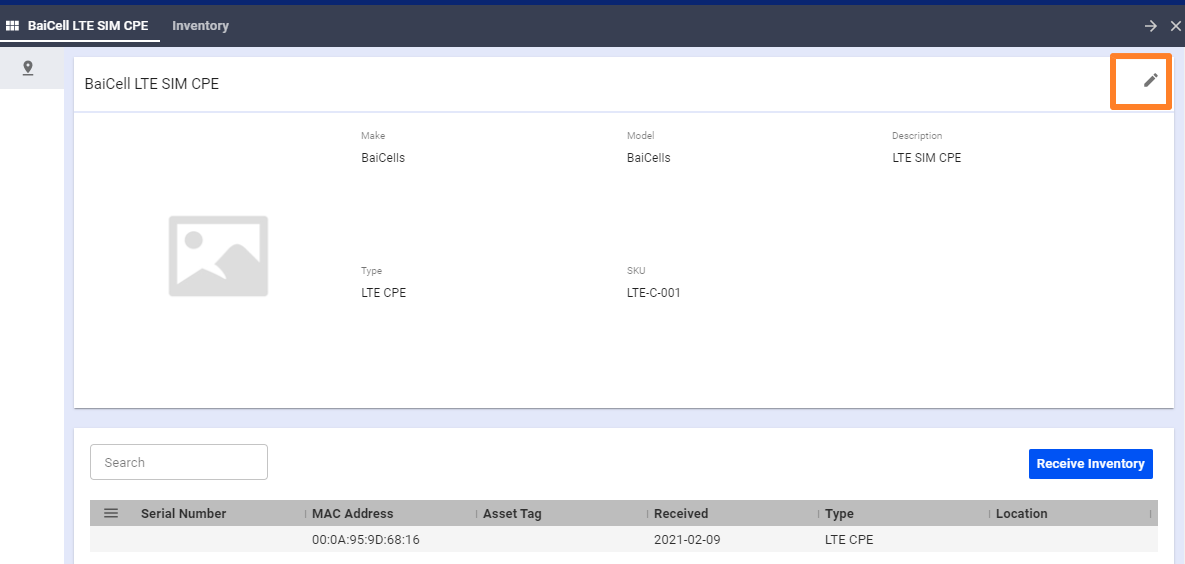Viewport: 1185px width, 564px height.
Task: Click the product image placeholder
Action: [218, 256]
